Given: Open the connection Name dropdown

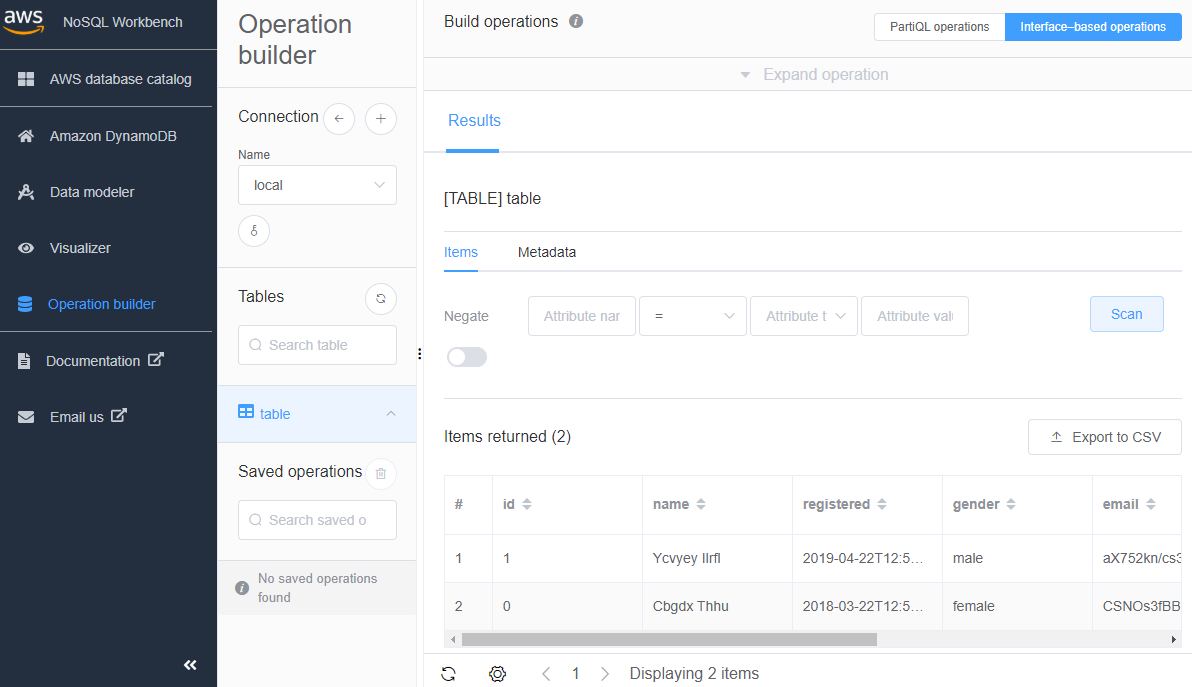Looking at the screenshot, I should (317, 185).
